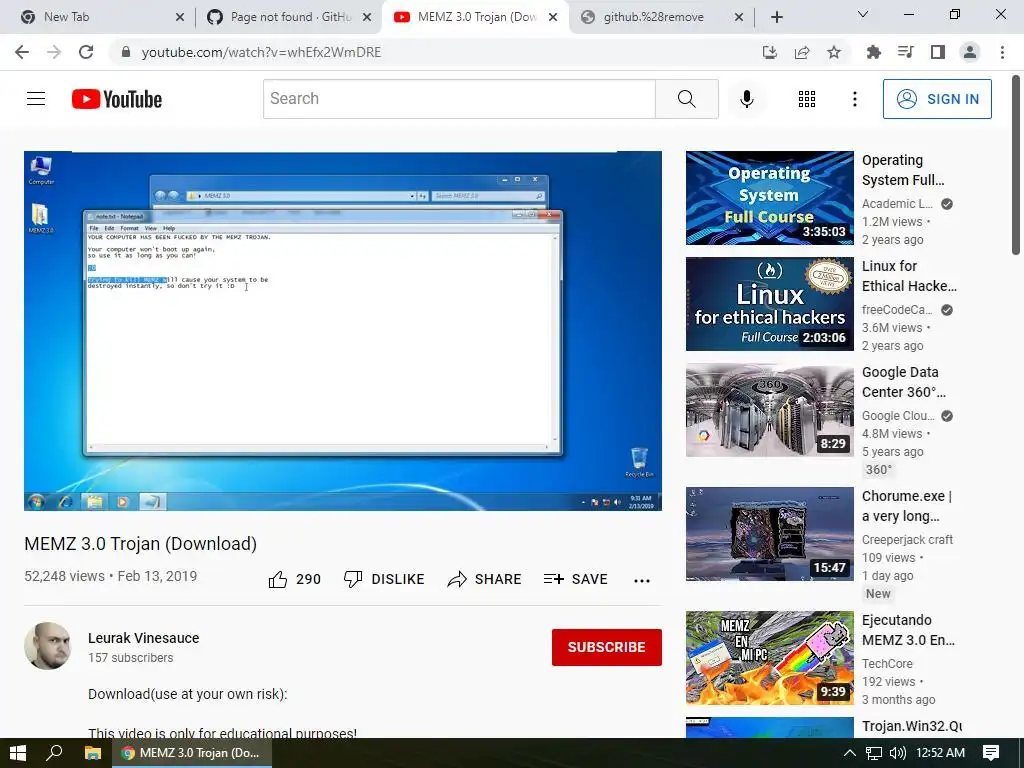The image size is (1024, 768).
Task: Share this page icon in address bar
Action: click(x=802, y=52)
